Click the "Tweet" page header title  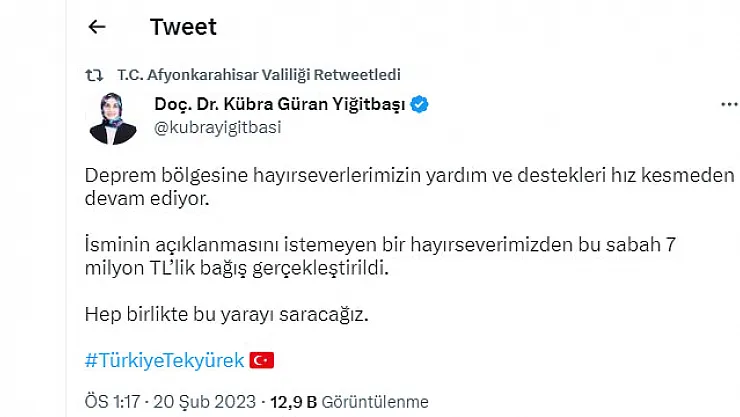pyautogui.click(x=183, y=27)
